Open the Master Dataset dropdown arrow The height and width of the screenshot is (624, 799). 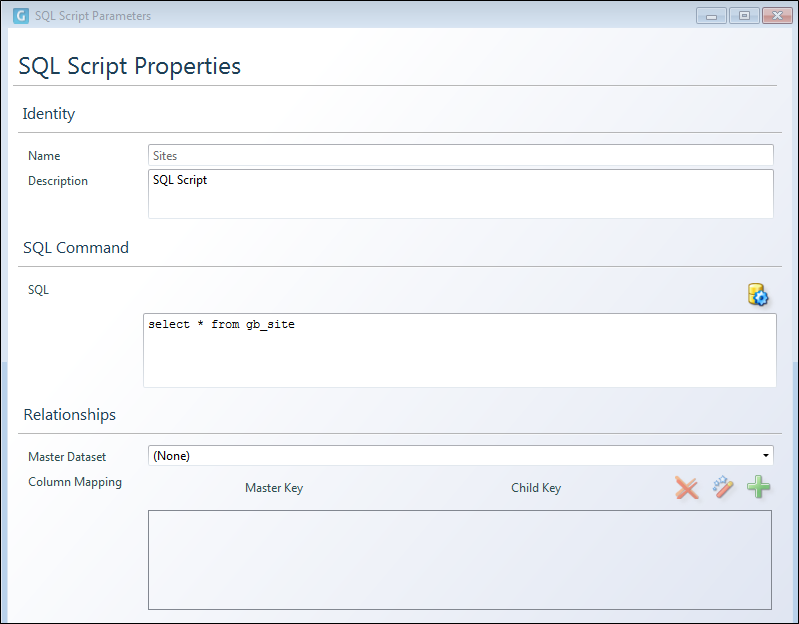pyautogui.click(x=765, y=455)
